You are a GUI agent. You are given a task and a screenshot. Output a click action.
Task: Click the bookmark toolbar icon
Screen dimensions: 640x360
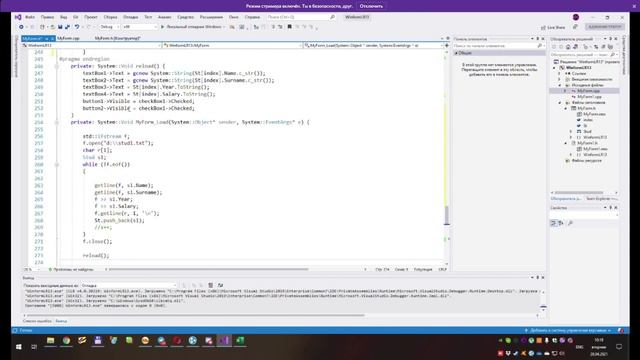289,27
